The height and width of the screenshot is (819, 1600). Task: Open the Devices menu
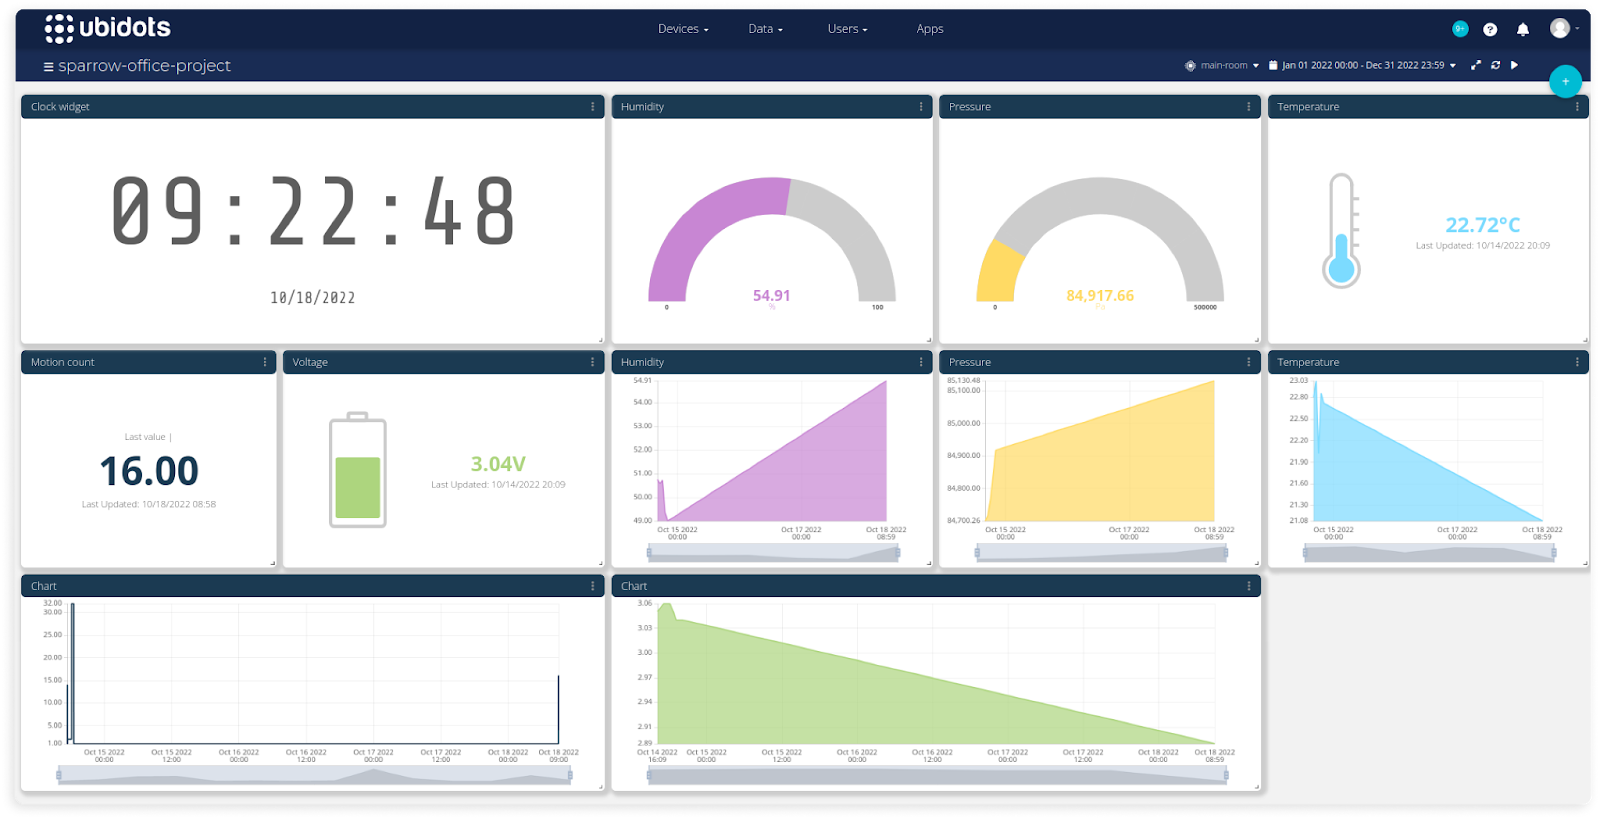point(683,29)
